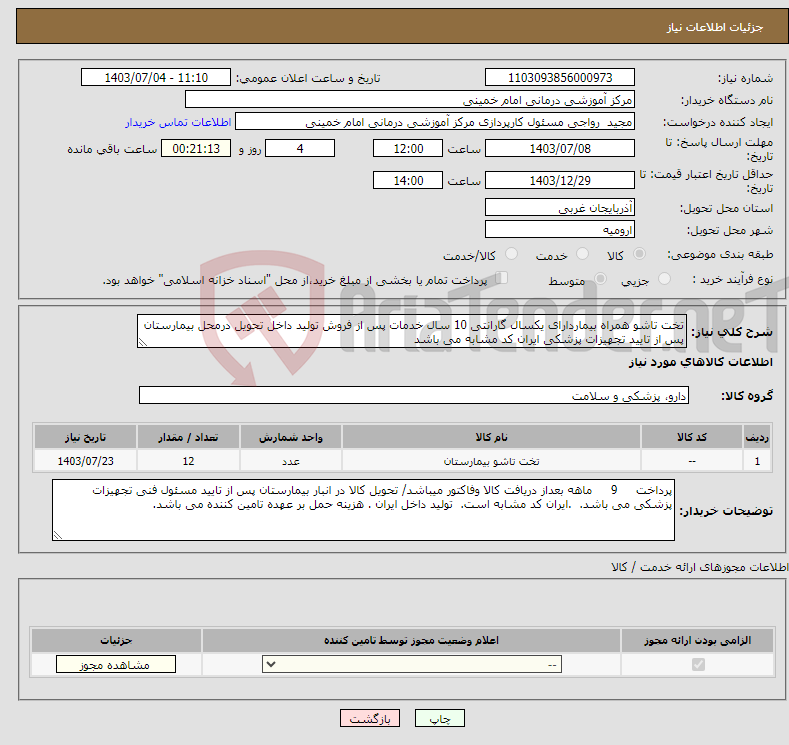Screen dimensions: 789x745
Task: Click the announcement date field 1403/07/04 - 11:10
Action: coord(155,77)
